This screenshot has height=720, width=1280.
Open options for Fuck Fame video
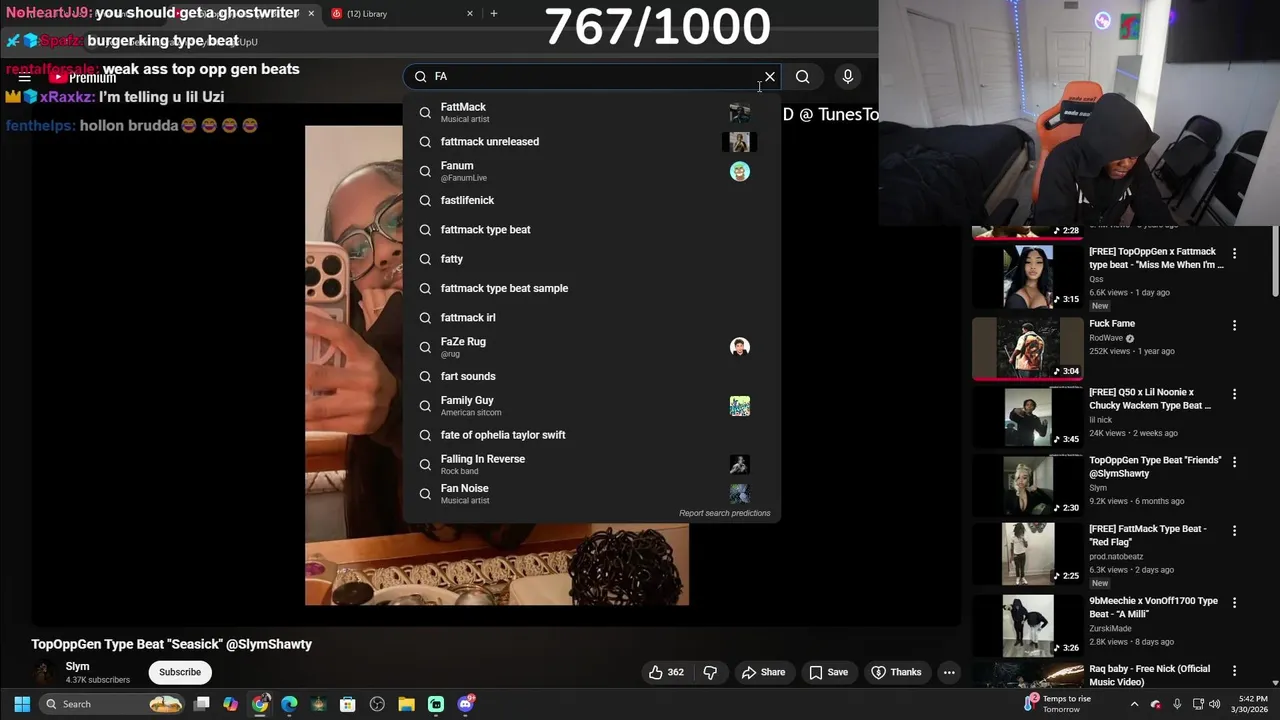[x=1234, y=325]
